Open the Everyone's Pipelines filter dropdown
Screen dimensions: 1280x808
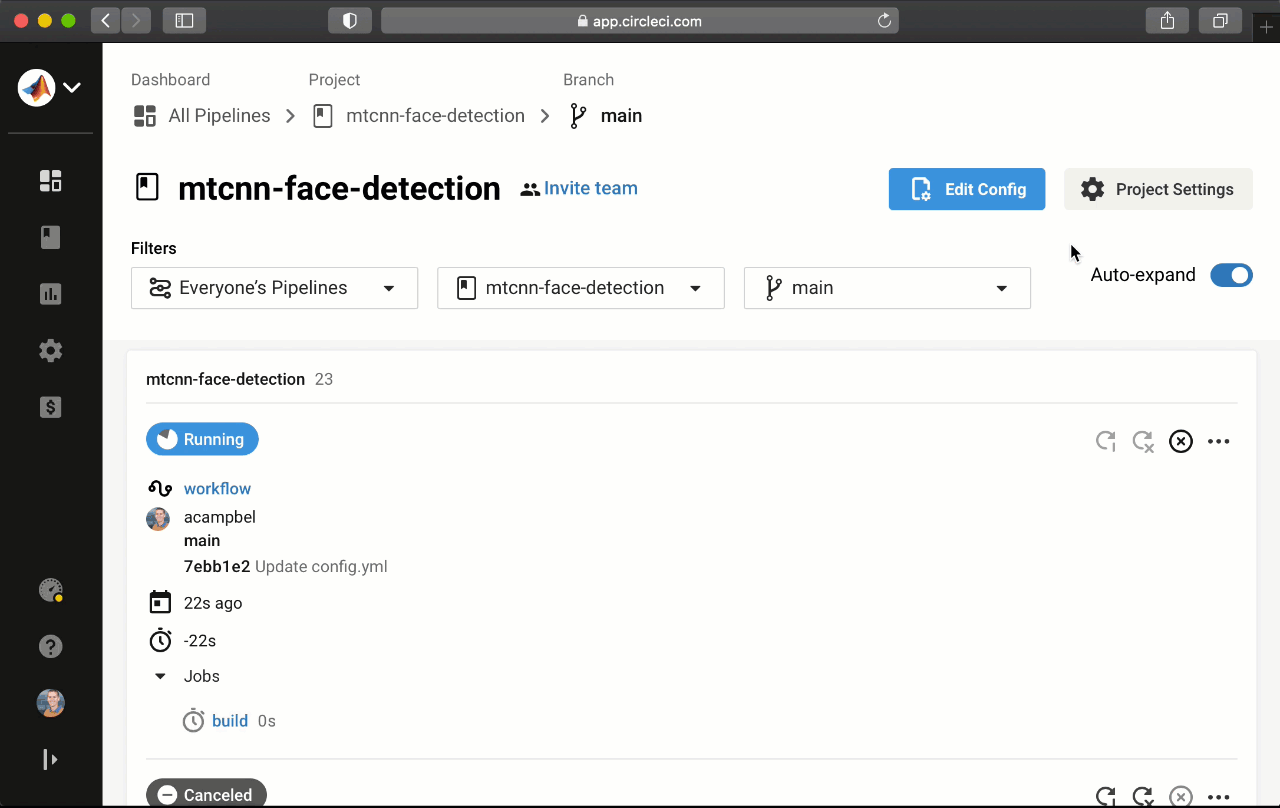pos(274,288)
